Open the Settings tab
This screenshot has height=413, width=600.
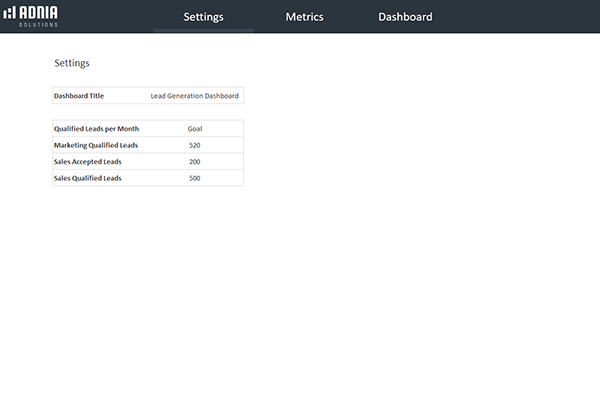[203, 17]
